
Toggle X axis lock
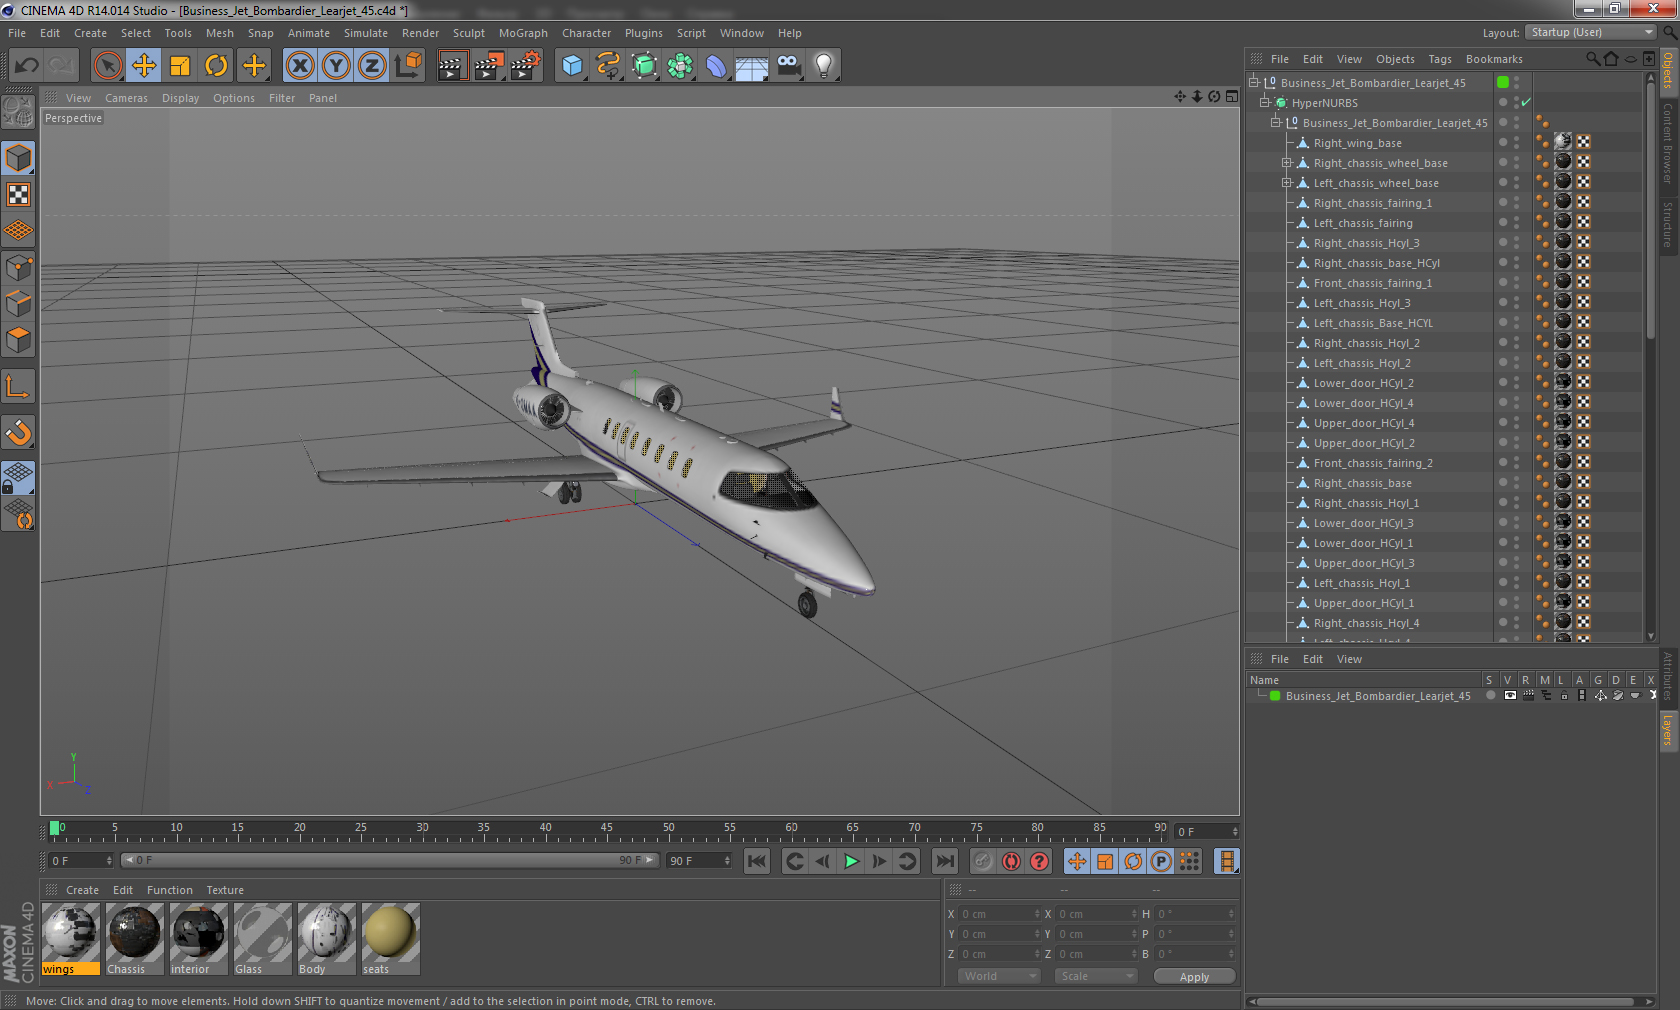coord(299,66)
